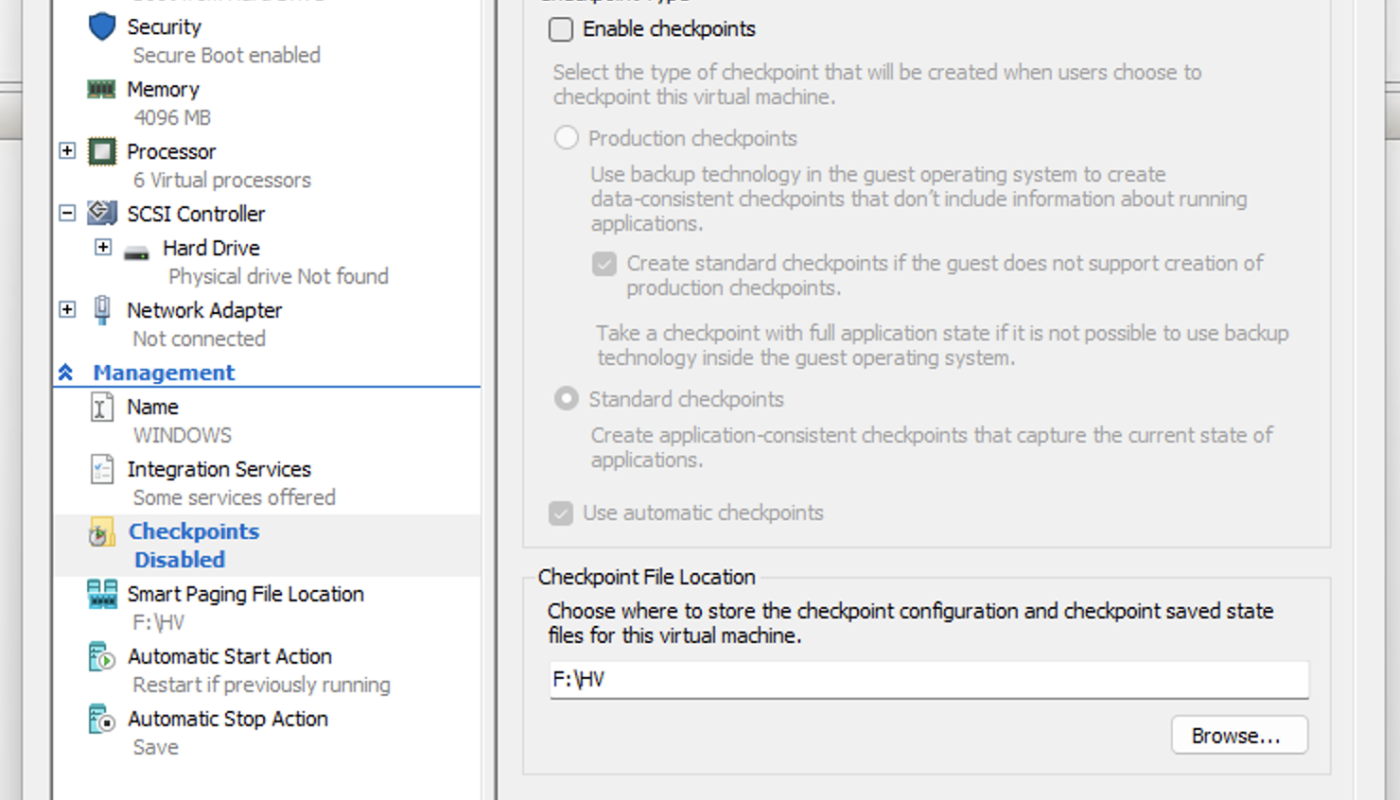
Task: Open the Integration Services icon
Action: [x=102, y=469]
